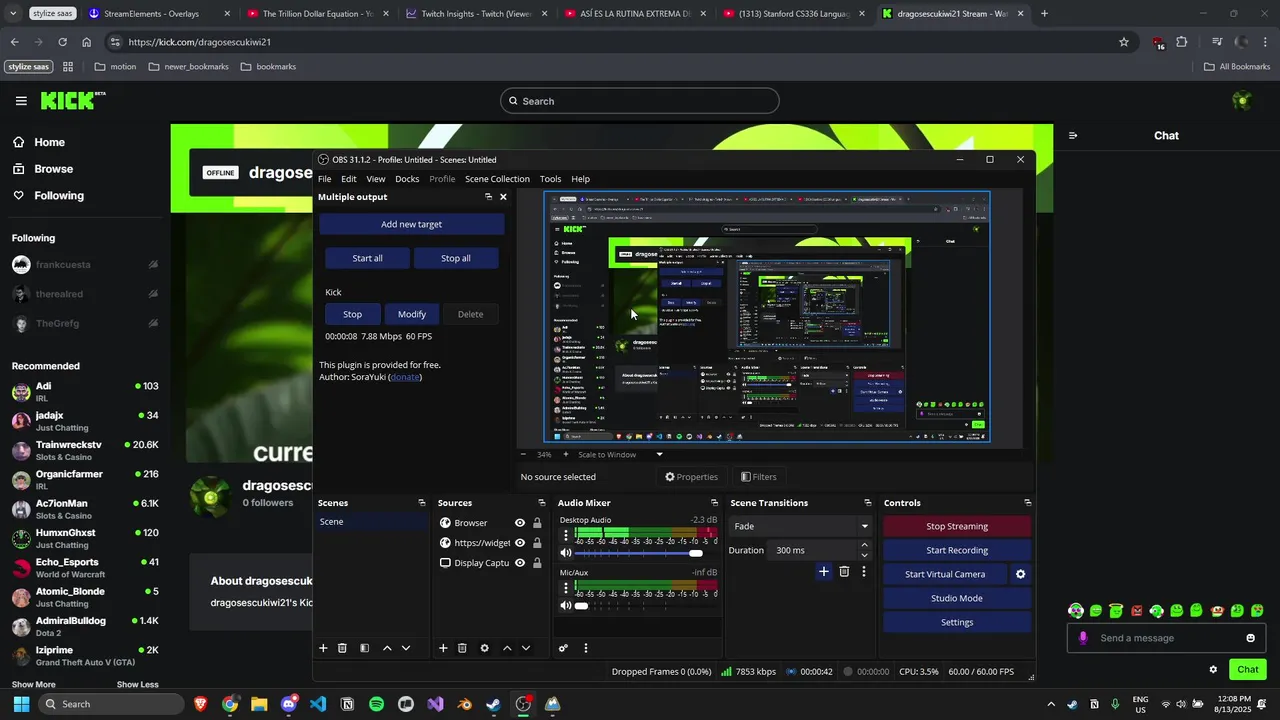The width and height of the screenshot is (1280, 720).
Task: Click Stop Streaming button
Action: coord(957,526)
